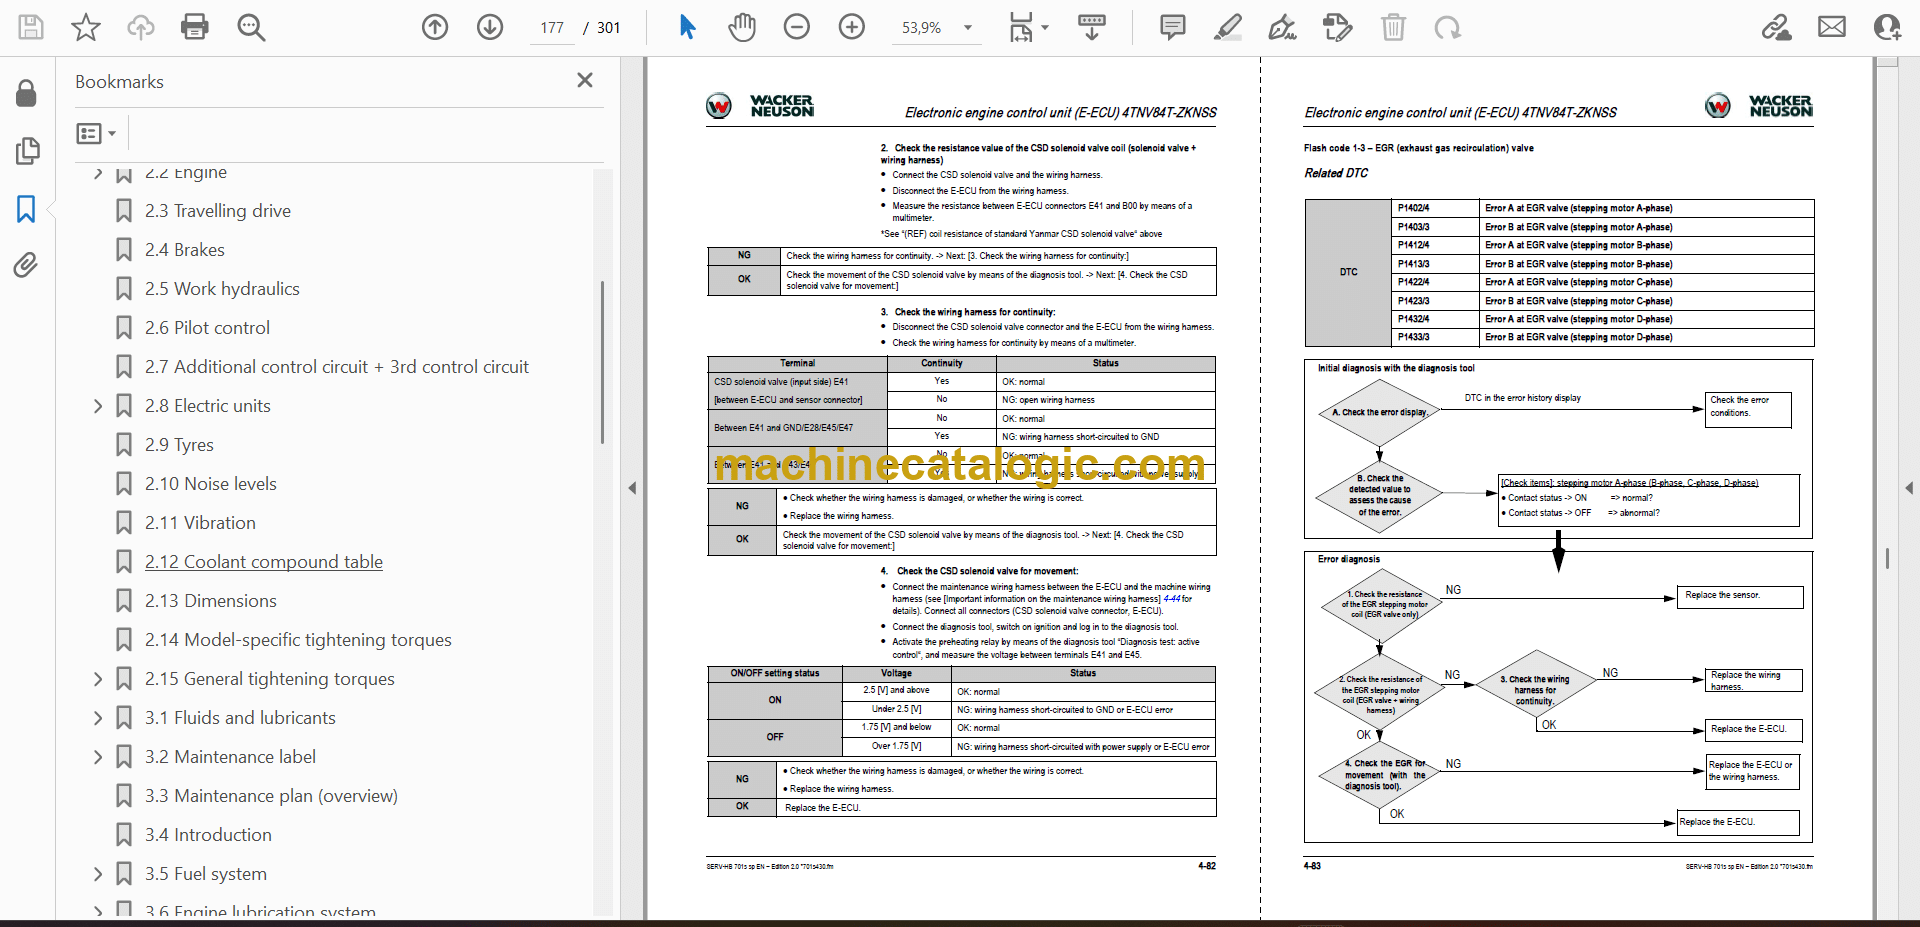Share a link to this file

(1777, 27)
